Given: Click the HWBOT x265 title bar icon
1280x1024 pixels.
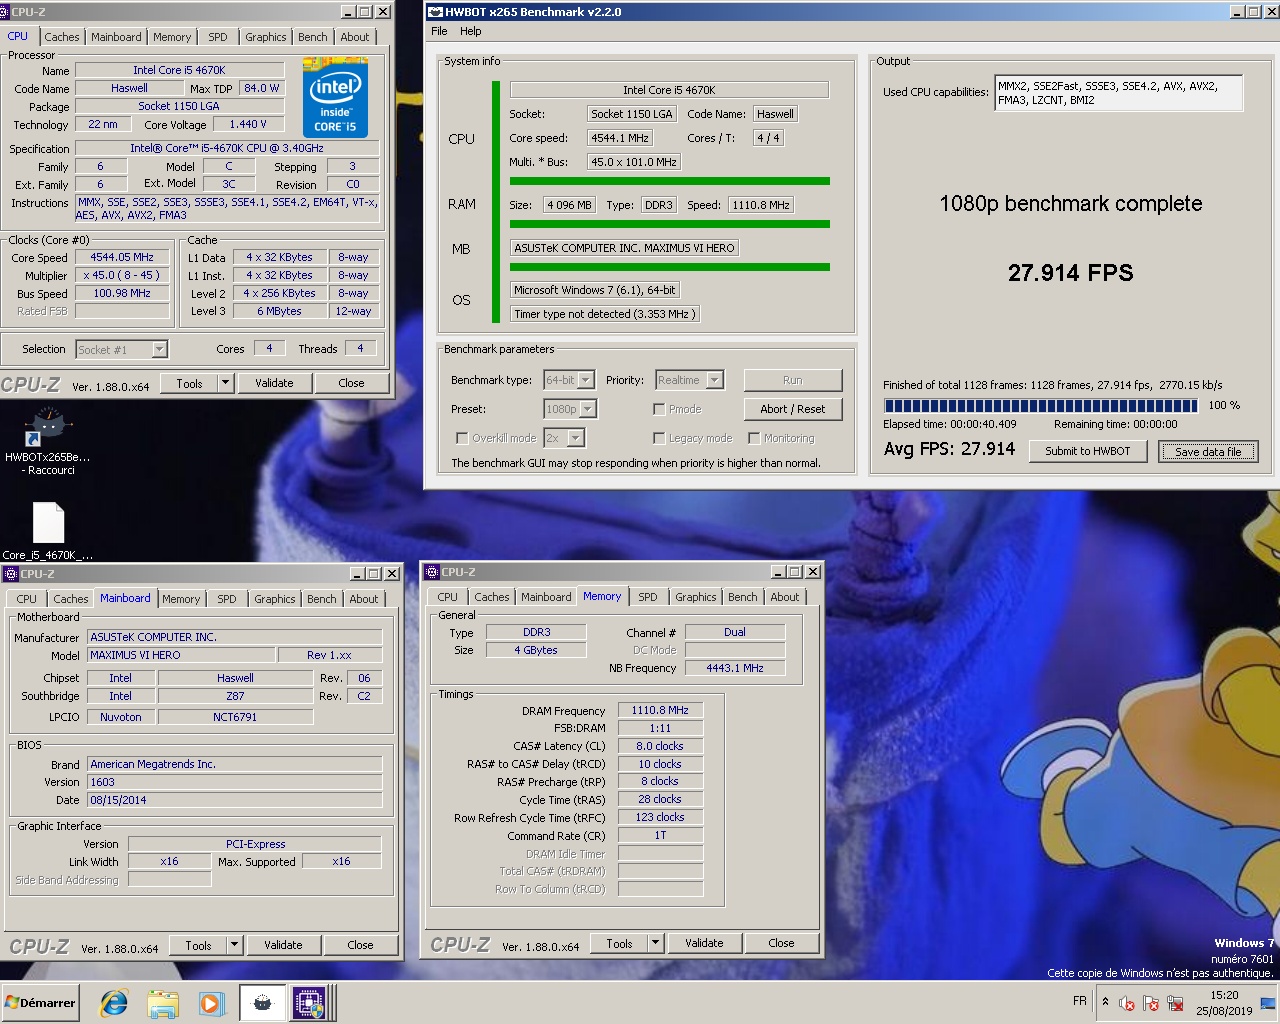Looking at the screenshot, I should tap(435, 12).
